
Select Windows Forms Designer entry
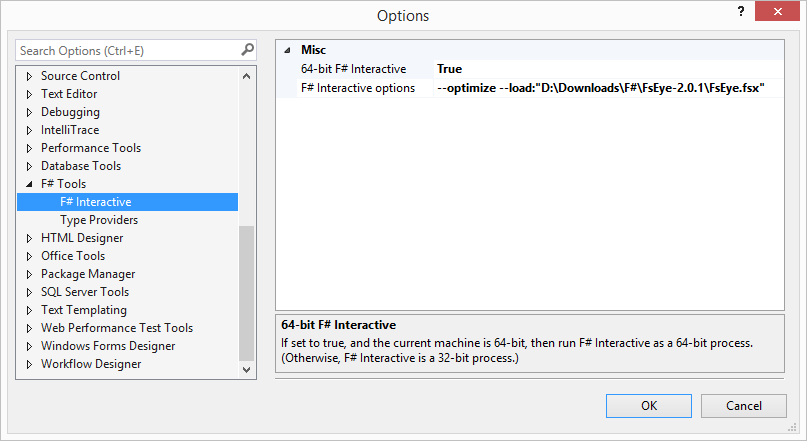coord(108,346)
